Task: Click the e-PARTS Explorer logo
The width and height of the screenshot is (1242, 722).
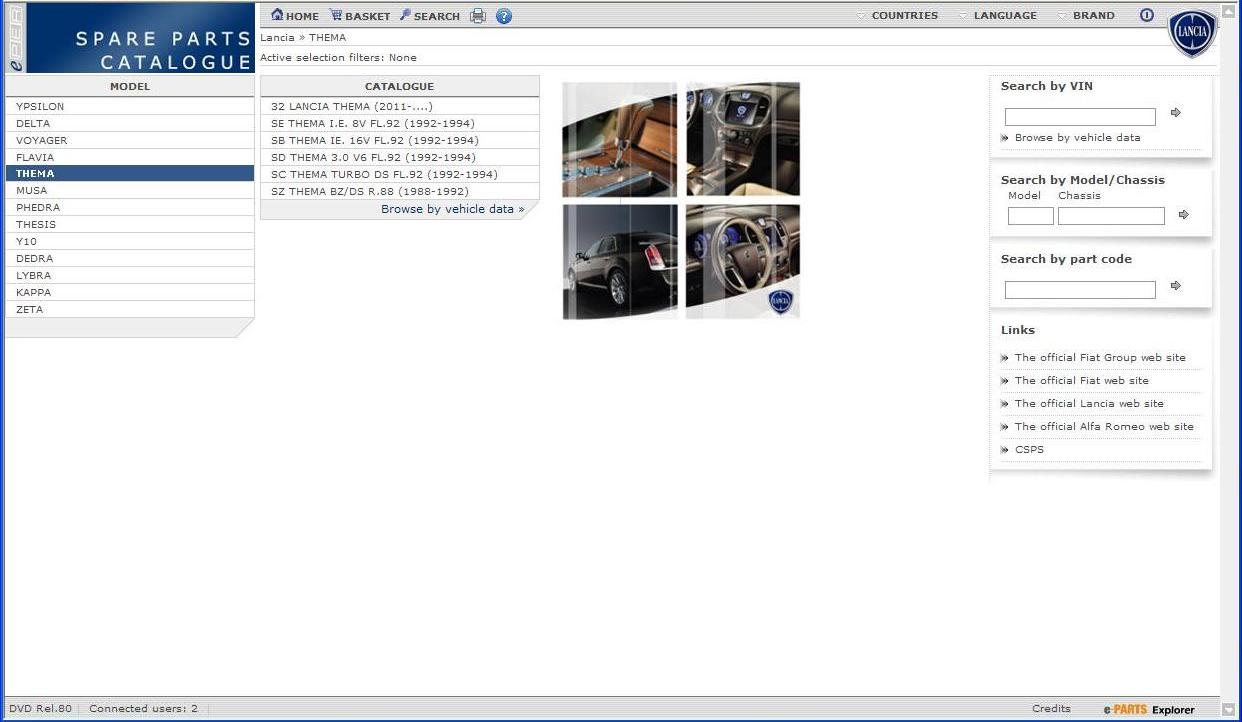Action: [x=1149, y=709]
